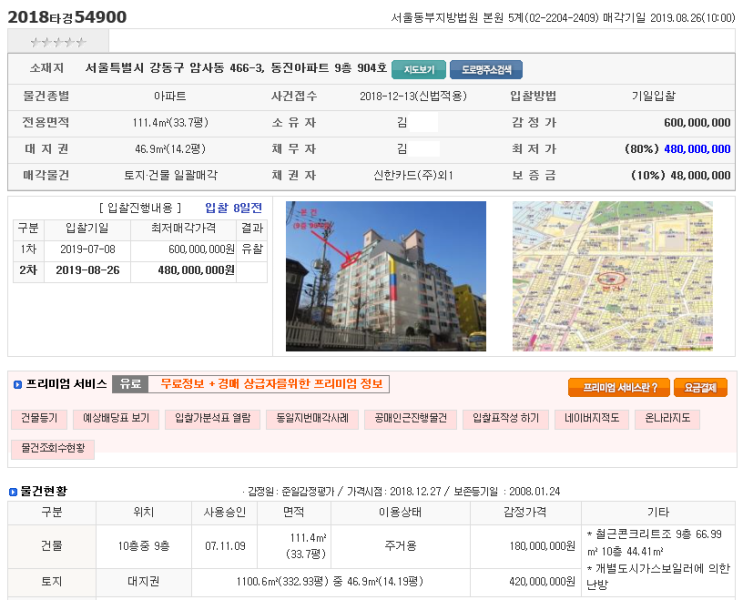743x600 pixels.
Task: Click the 기일입찰 bidding method value
Action: click(x=653, y=96)
